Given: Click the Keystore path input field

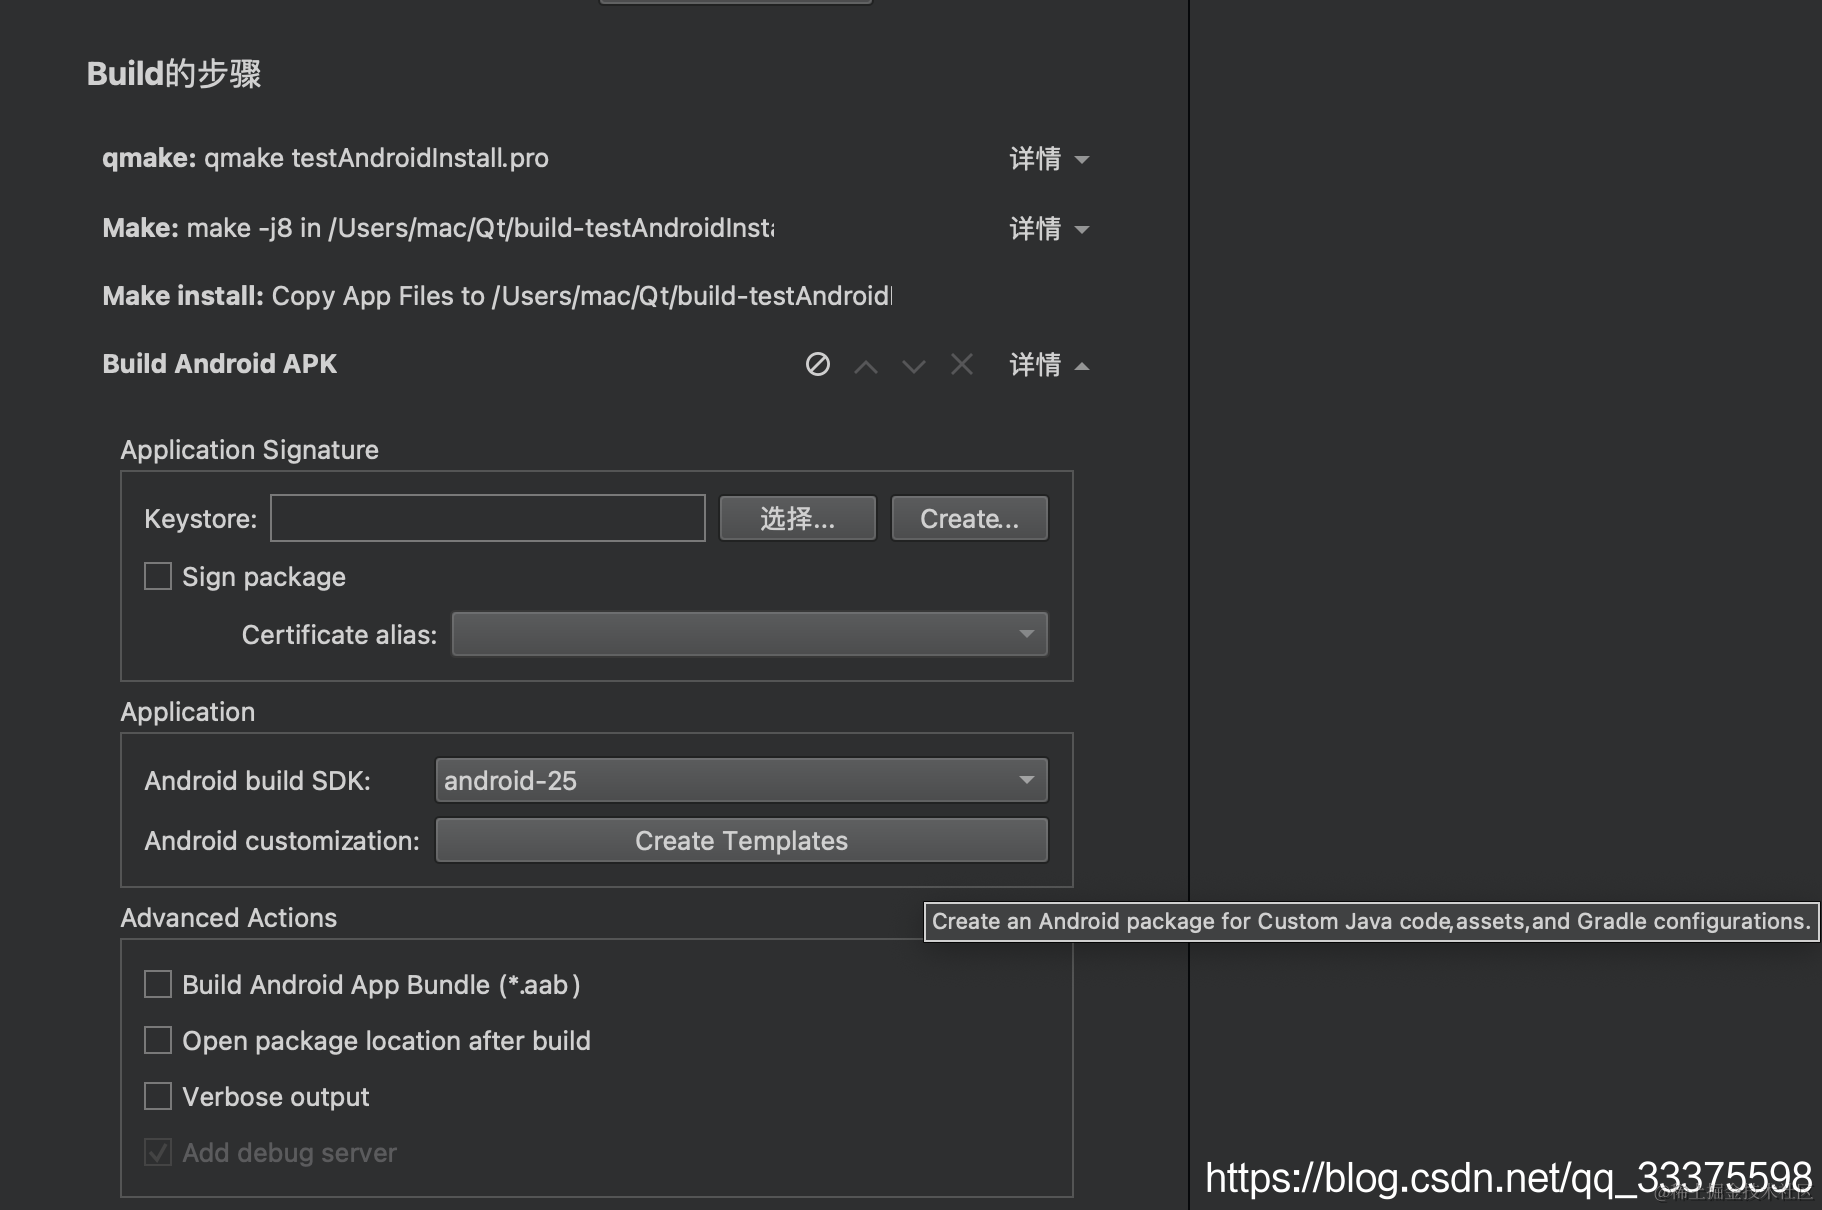Looking at the screenshot, I should coord(488,518).
